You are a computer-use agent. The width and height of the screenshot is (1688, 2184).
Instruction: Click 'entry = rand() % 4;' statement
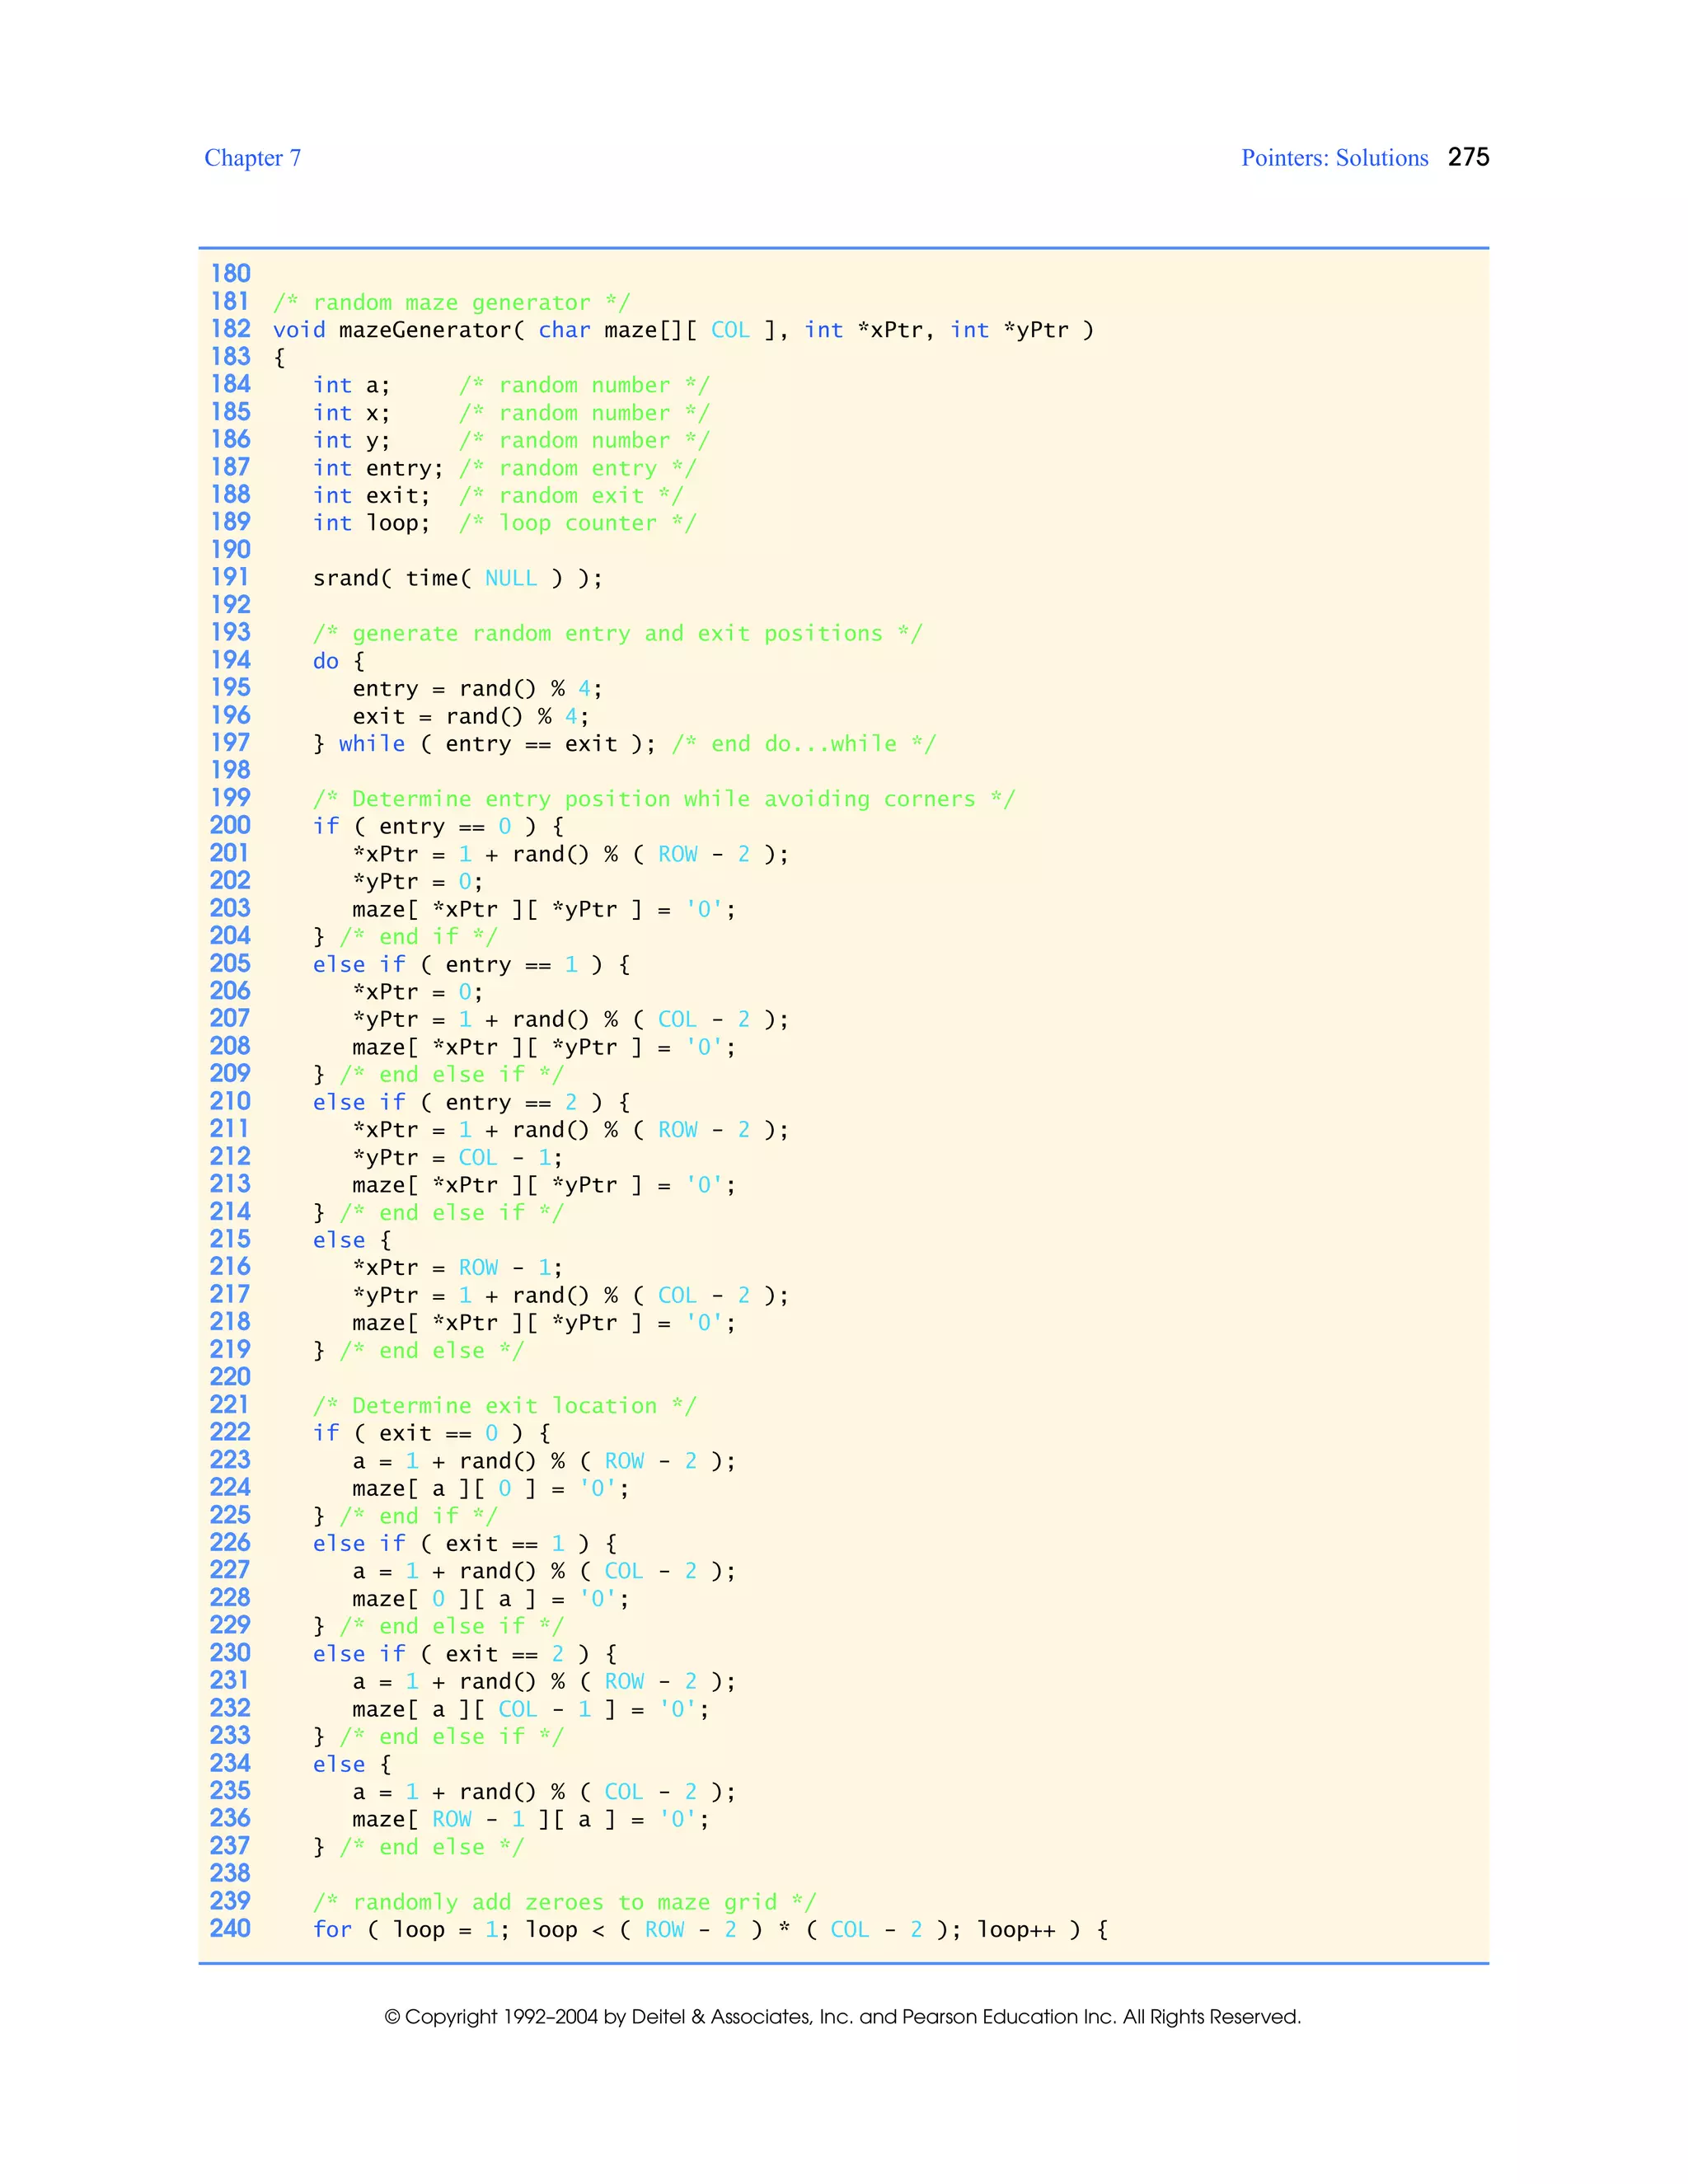tap(477, 688)
